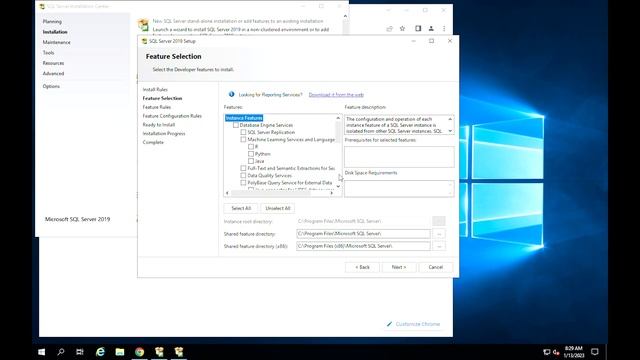
Task: Check Database Engine Services feature
Action: point(236,125)
